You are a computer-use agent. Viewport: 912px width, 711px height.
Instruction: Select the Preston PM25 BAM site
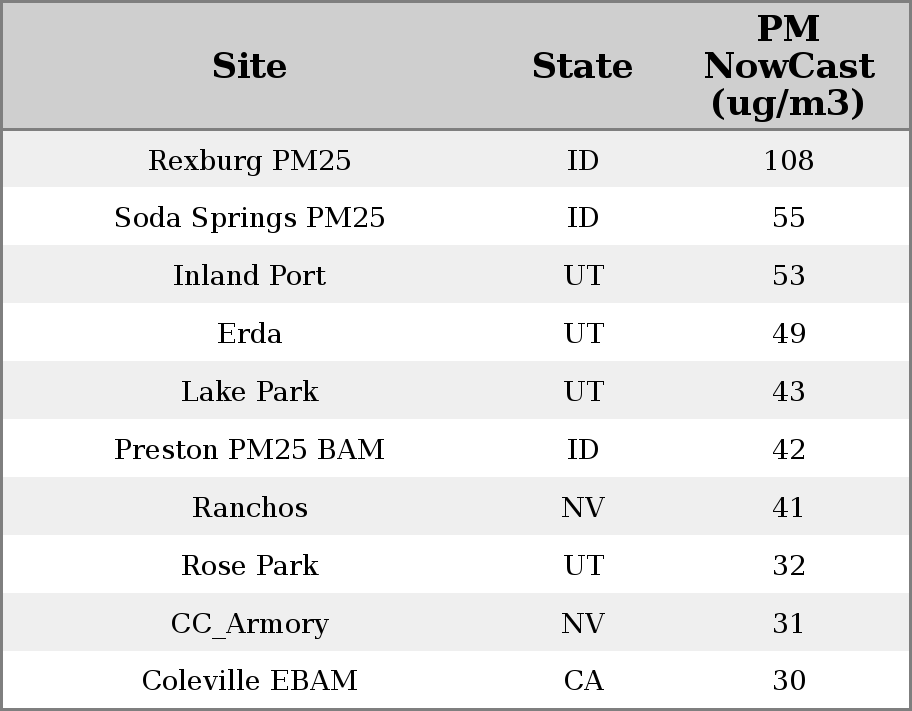point(249,450)
